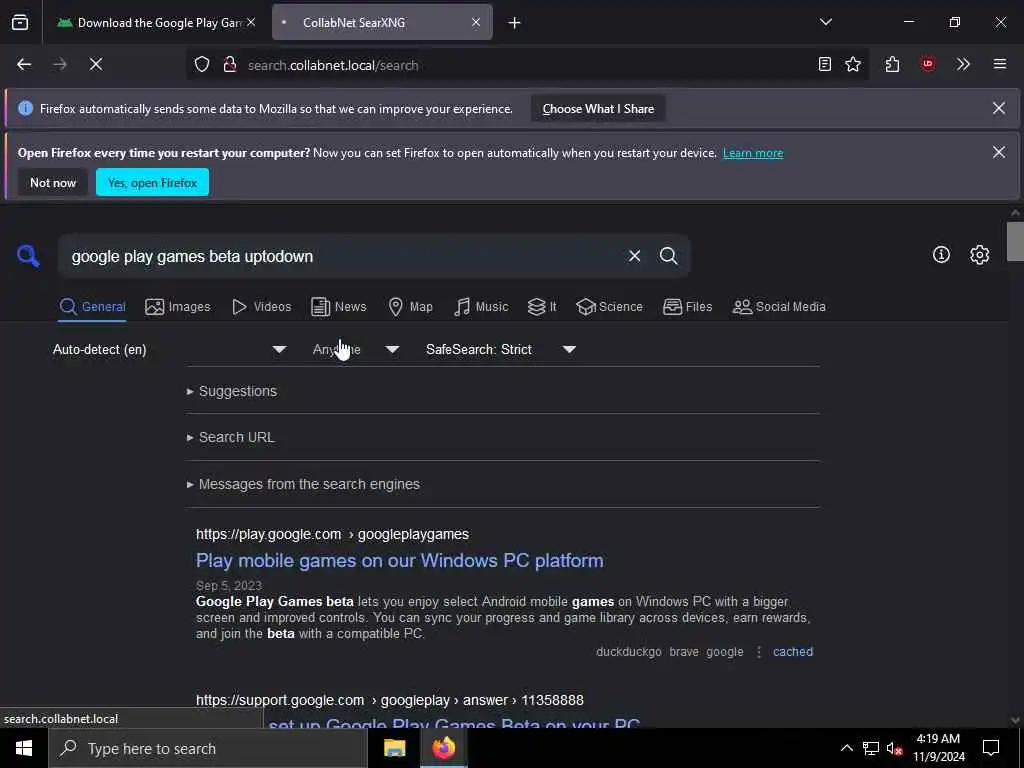Open a new tab with the plus button
1024x768 pixels.
tap(514, 23)
